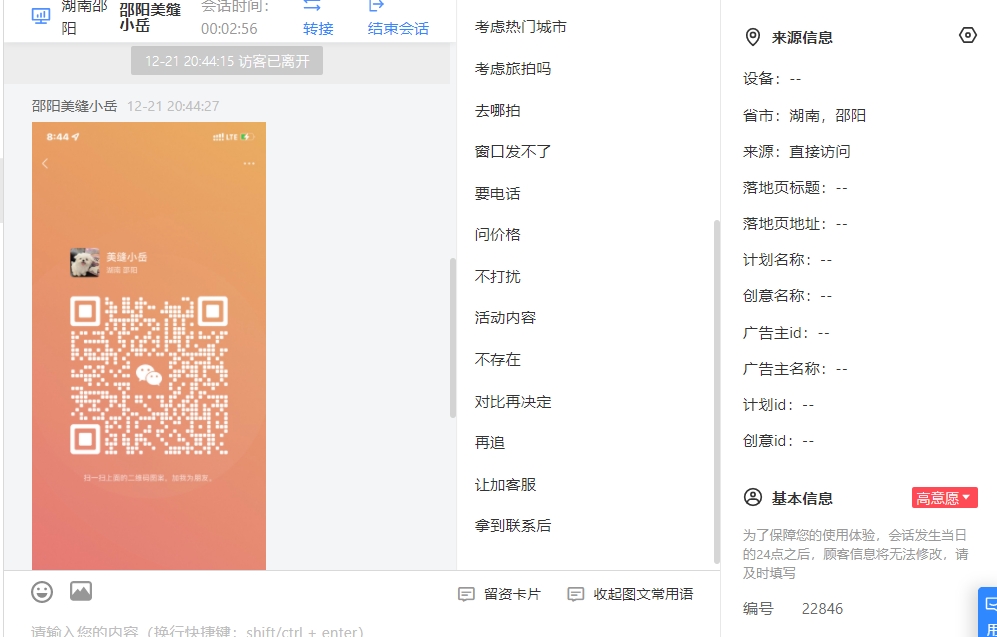The width and height of the screenshot is (997, 637).
Task: Open the 高意愿 intent dropdown
Action: click(944, 498)
